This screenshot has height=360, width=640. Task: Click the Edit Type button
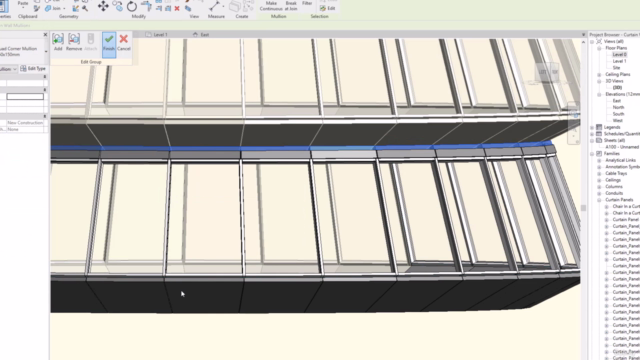click(32, 69)
